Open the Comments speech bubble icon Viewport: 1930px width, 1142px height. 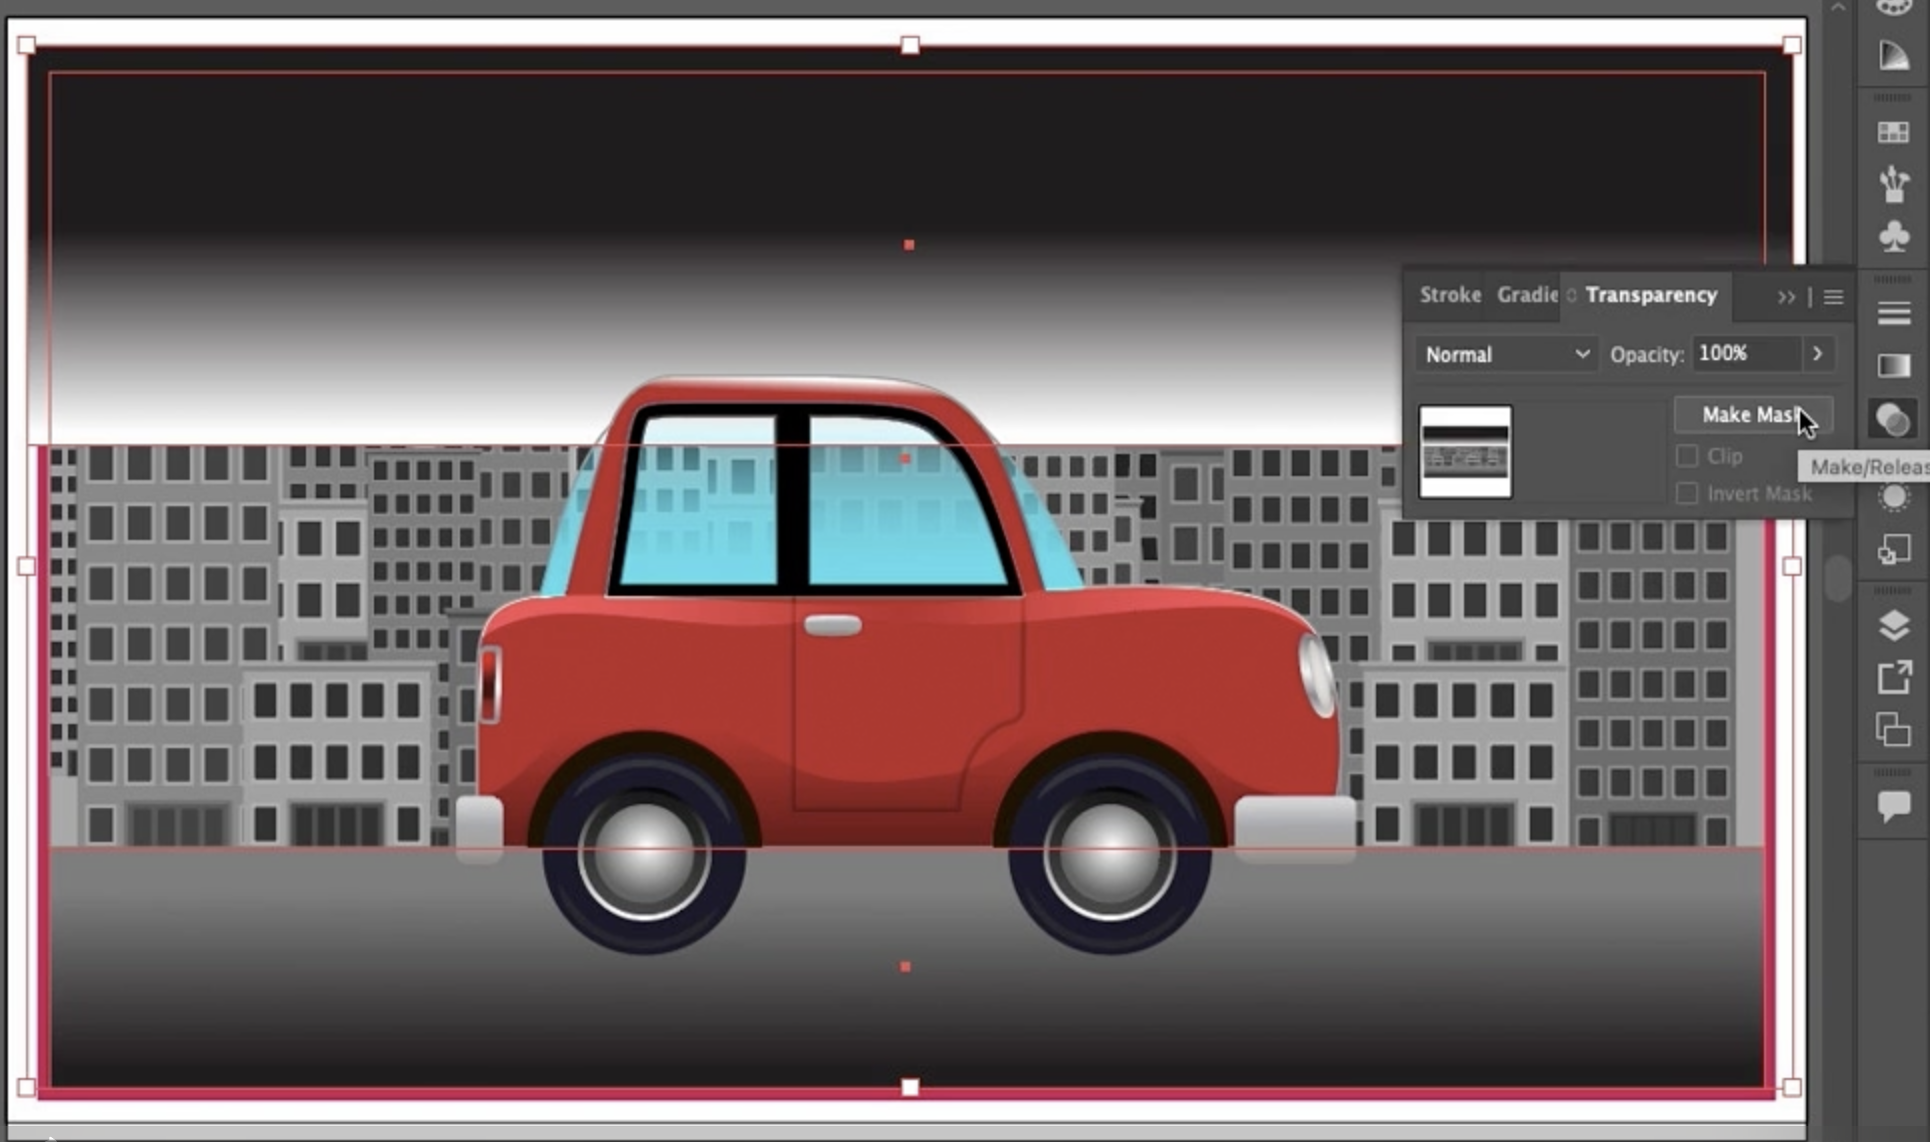pos(1893,806)
